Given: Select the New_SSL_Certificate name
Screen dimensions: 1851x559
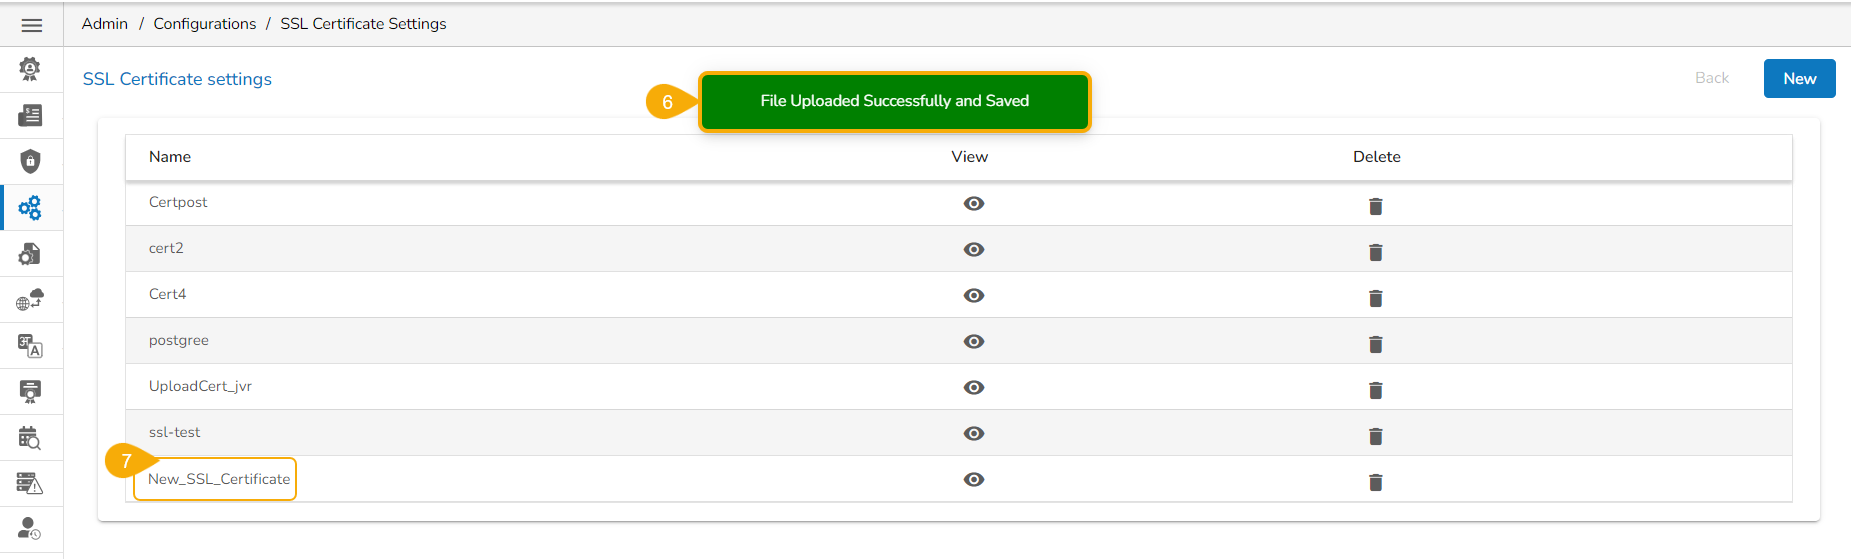Looking at the screenshot, I should click(219, 479).
